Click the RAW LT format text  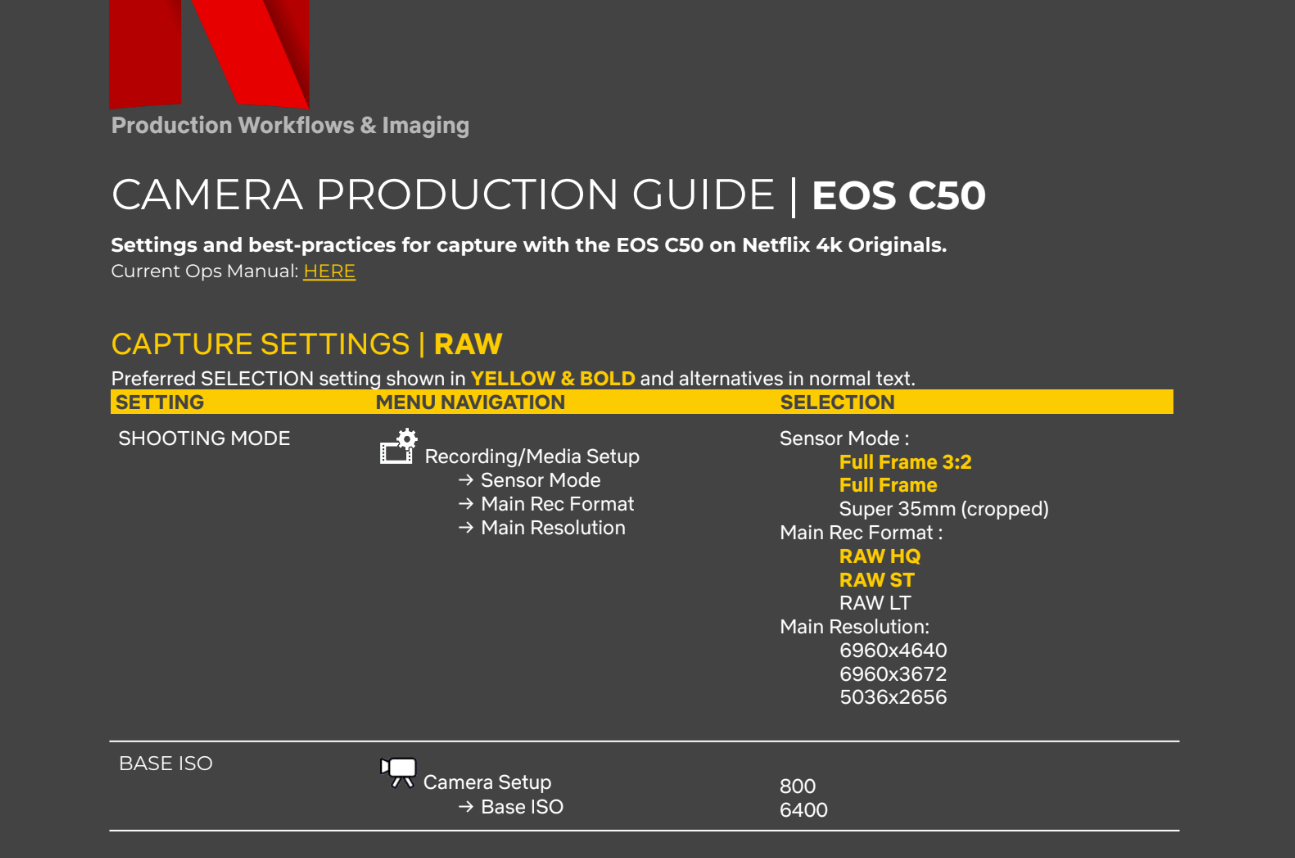(x=874, y=603)
